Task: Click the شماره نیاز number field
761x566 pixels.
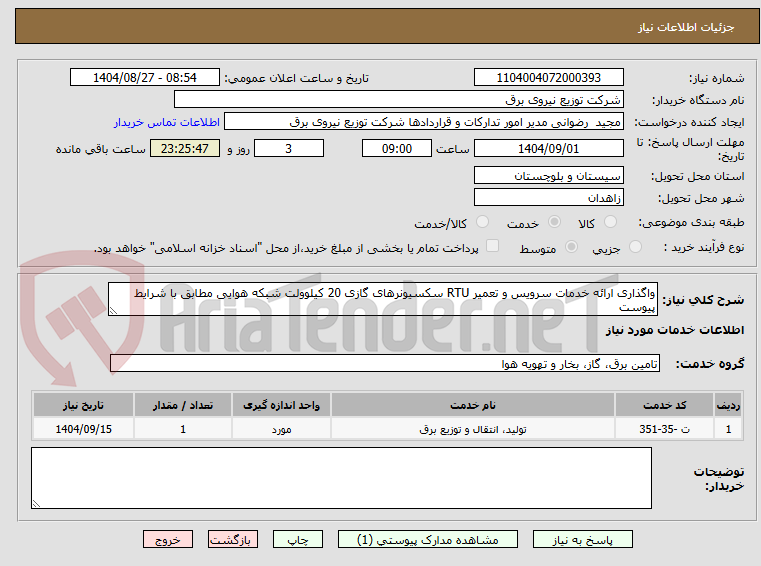Action: coord(548,77)
